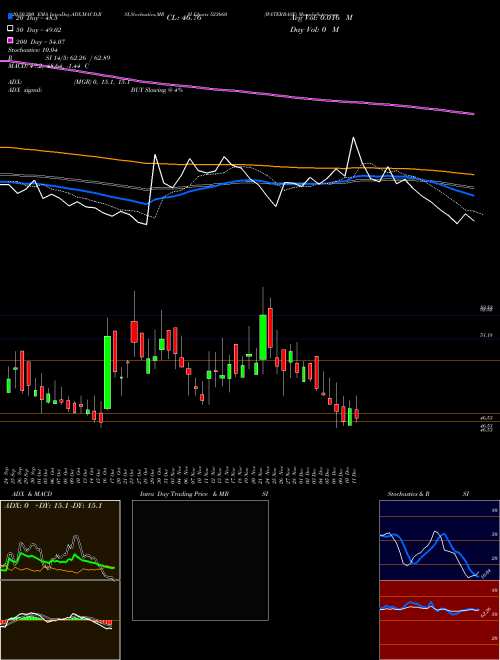Click the blue 20 Day legend swatch

10,17
